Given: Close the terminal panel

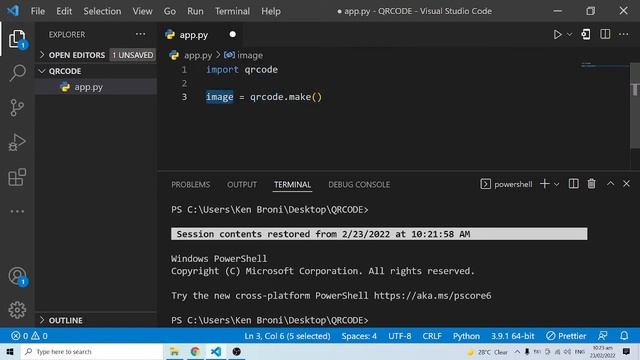Looking at the screenshot, I should coord(627,184).
